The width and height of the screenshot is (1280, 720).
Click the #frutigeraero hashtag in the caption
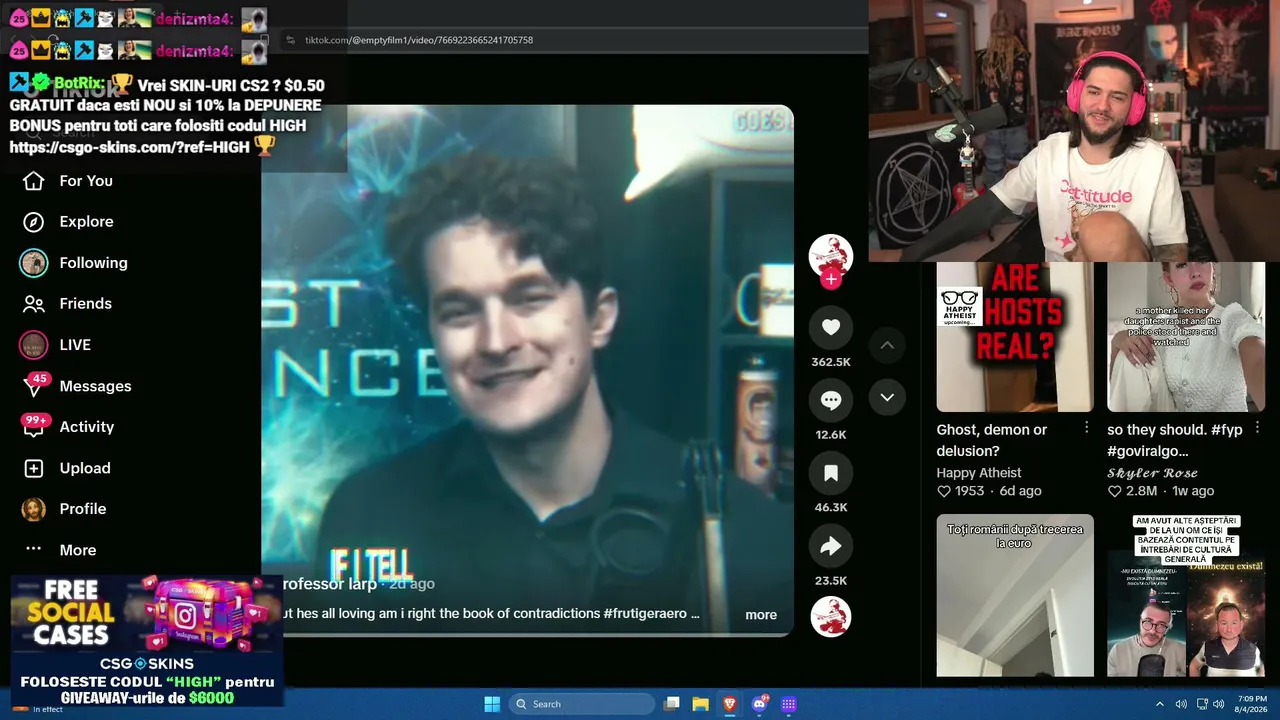[646, 613]
